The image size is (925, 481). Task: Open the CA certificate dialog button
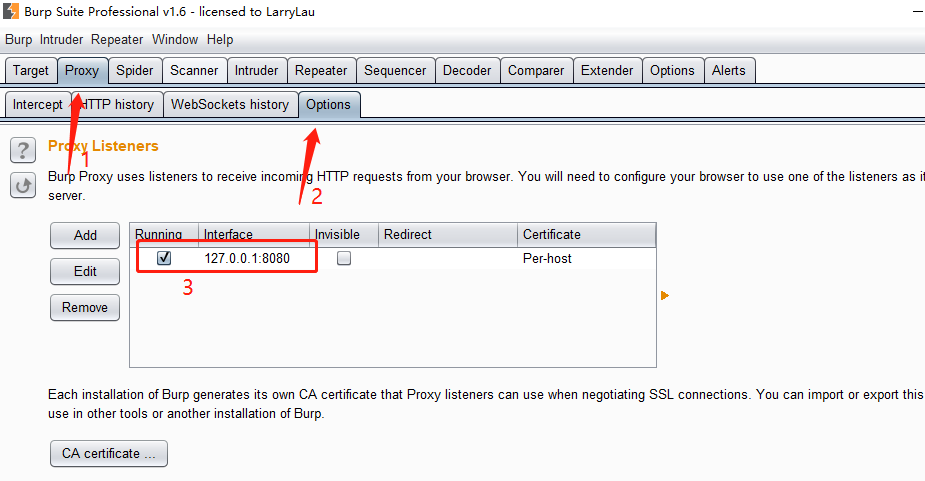(x=109, y=453)
